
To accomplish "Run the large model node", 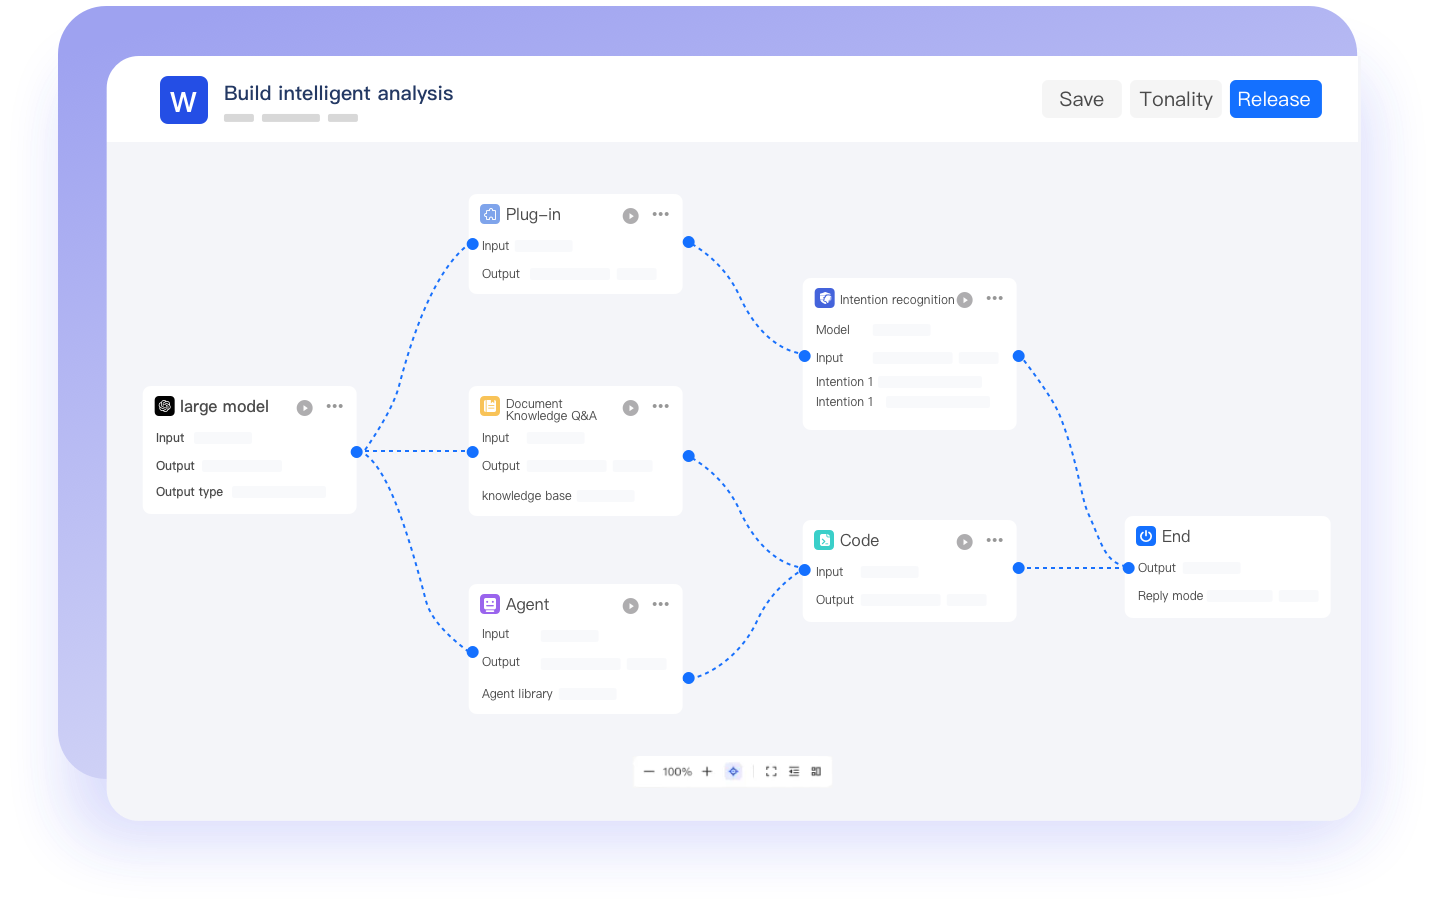I will coord(305,408).
